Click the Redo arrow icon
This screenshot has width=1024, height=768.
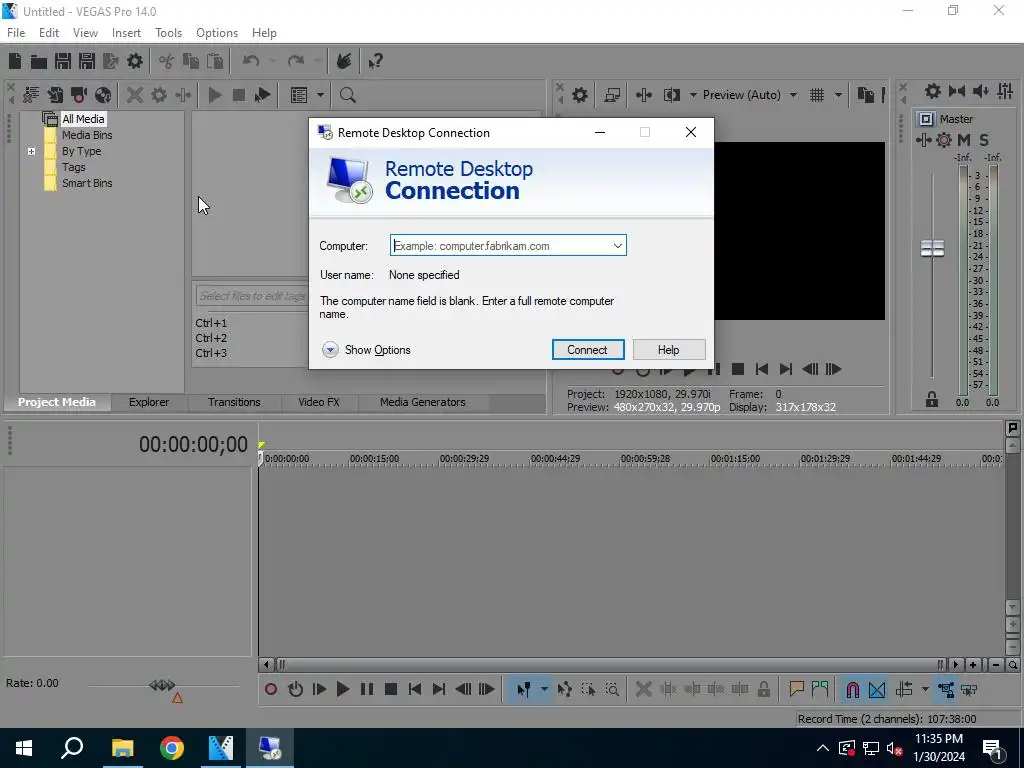pyautogui.click(x=296, y=61)
